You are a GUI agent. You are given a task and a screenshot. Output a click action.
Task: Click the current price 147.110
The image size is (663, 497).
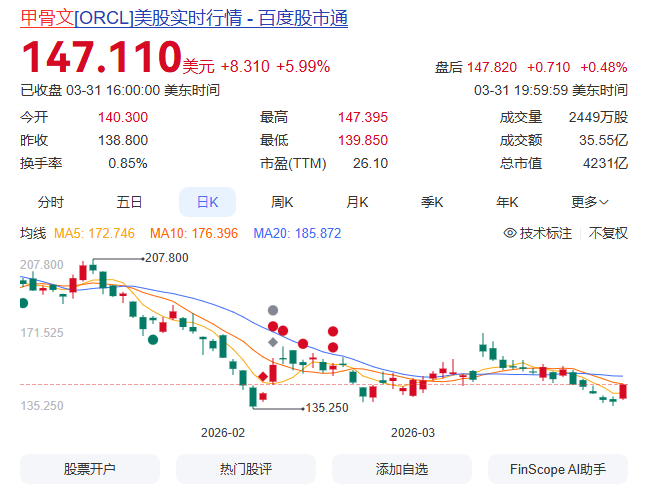[101, 57]
